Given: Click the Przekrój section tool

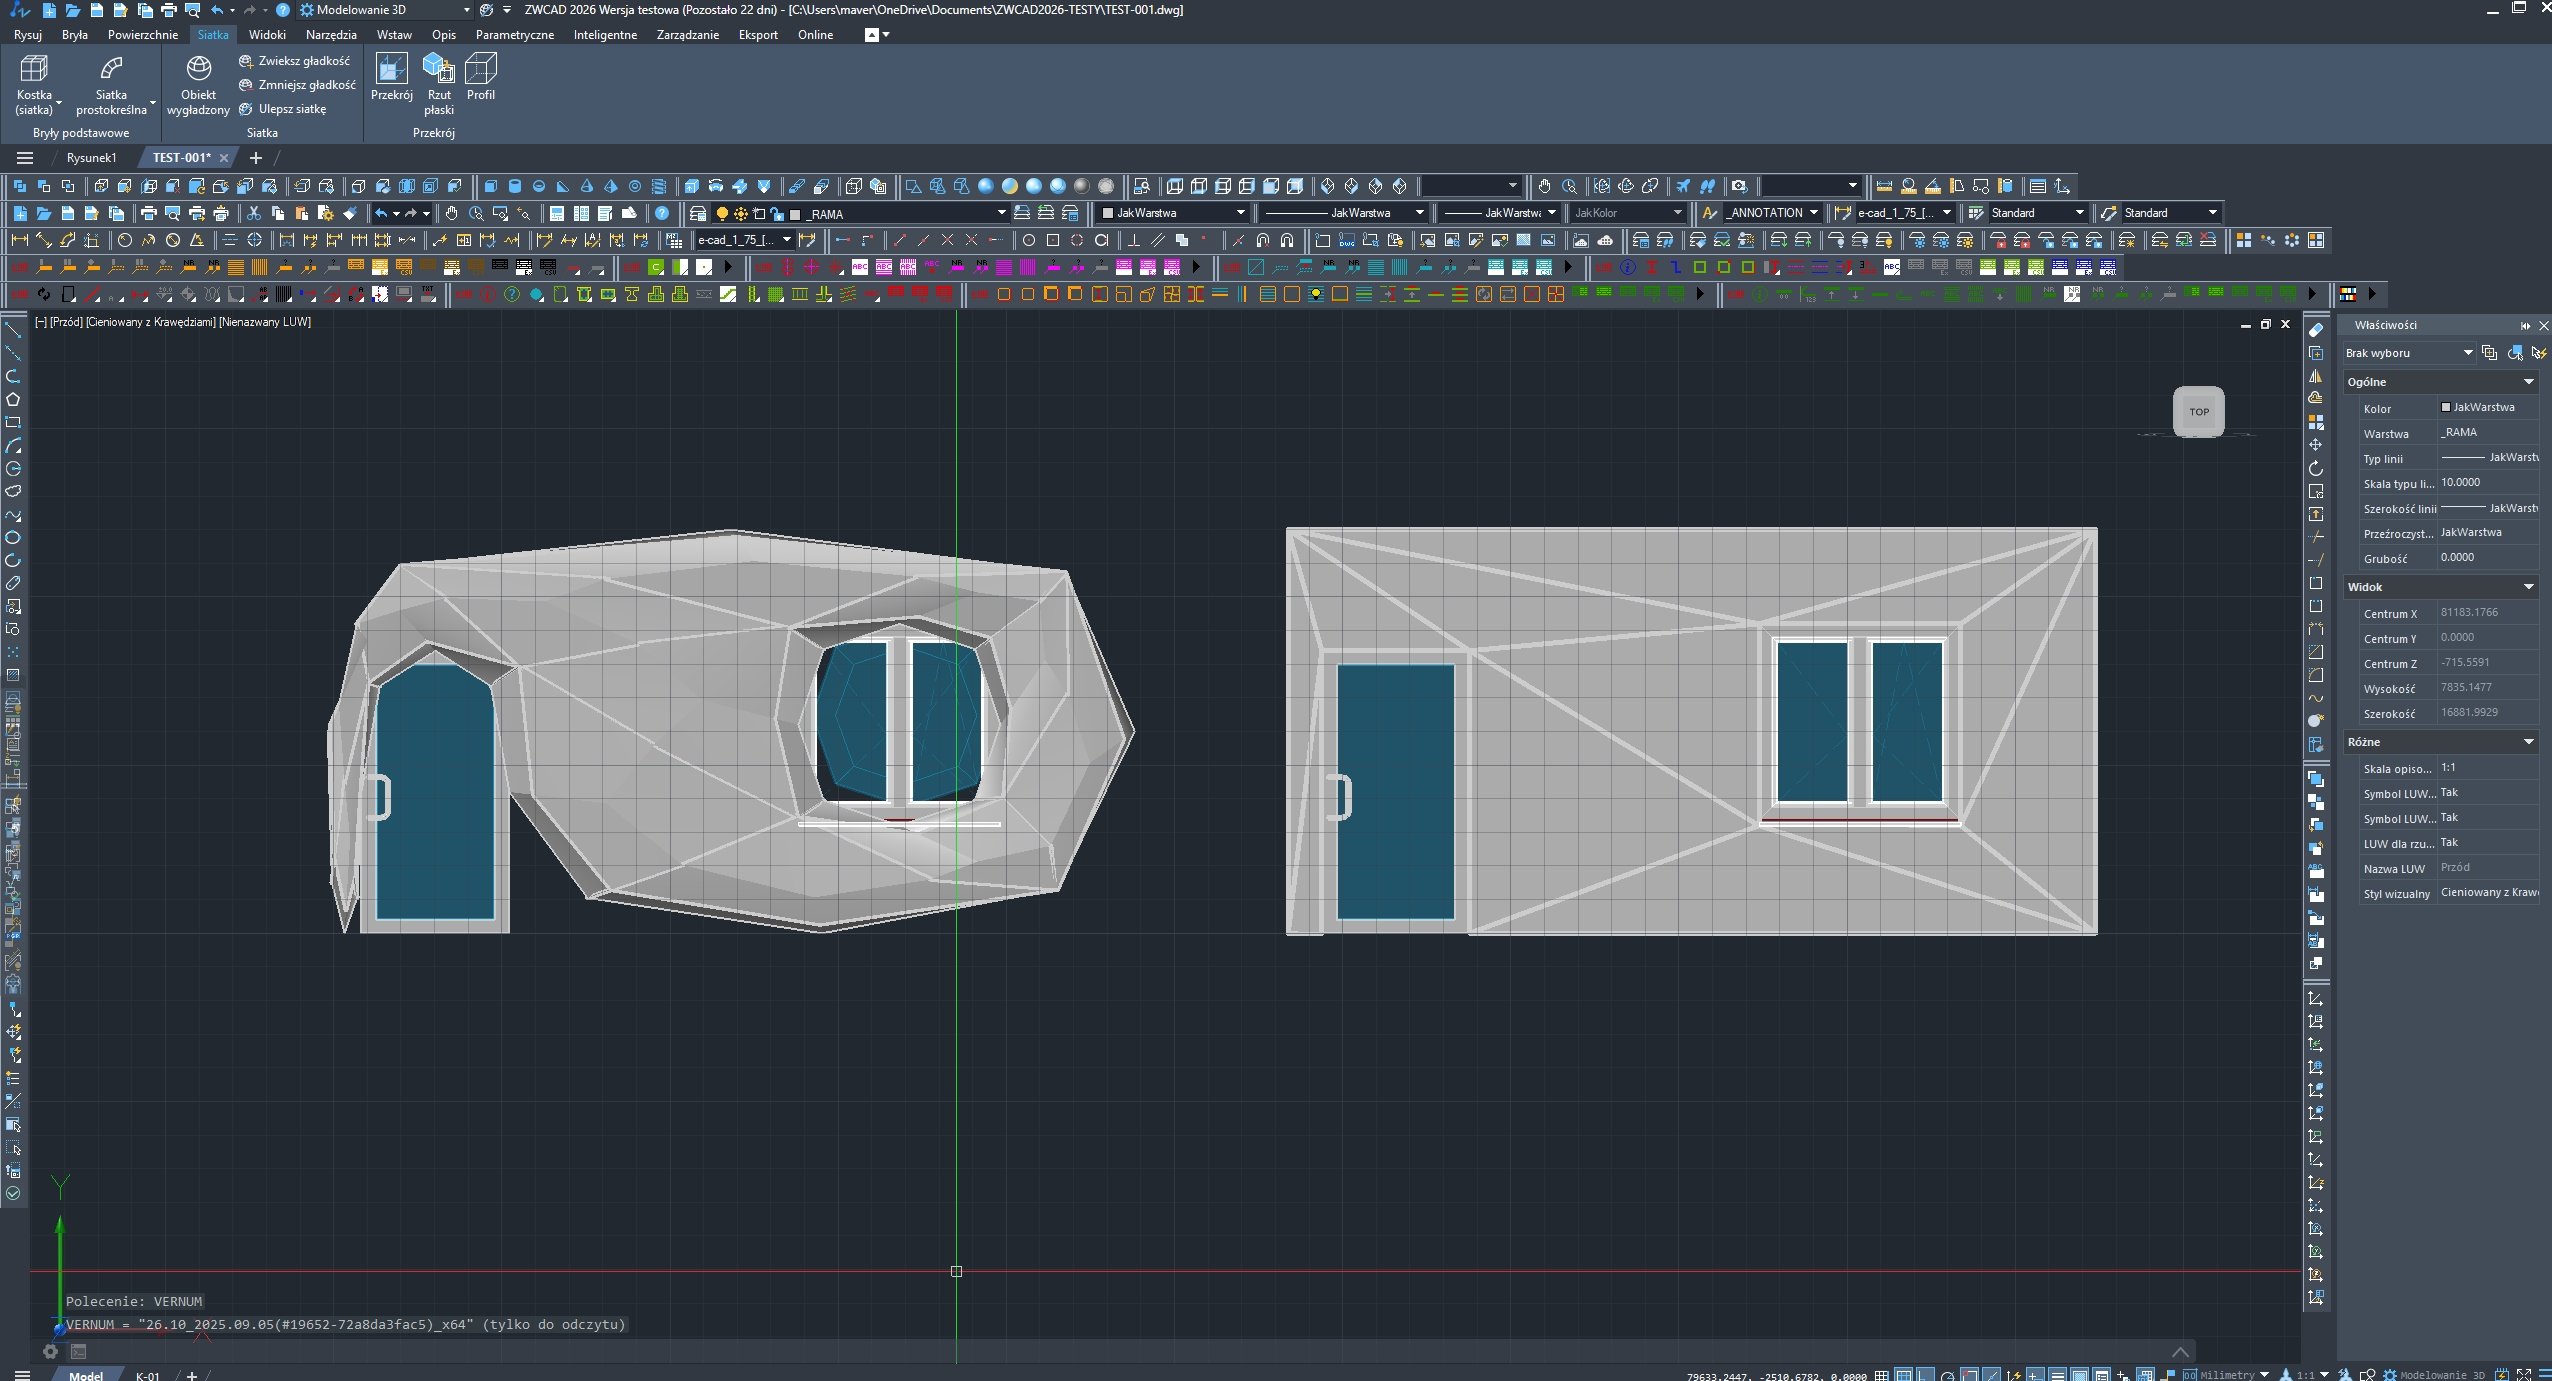Looking at the screenshot, I should (391, 68).
